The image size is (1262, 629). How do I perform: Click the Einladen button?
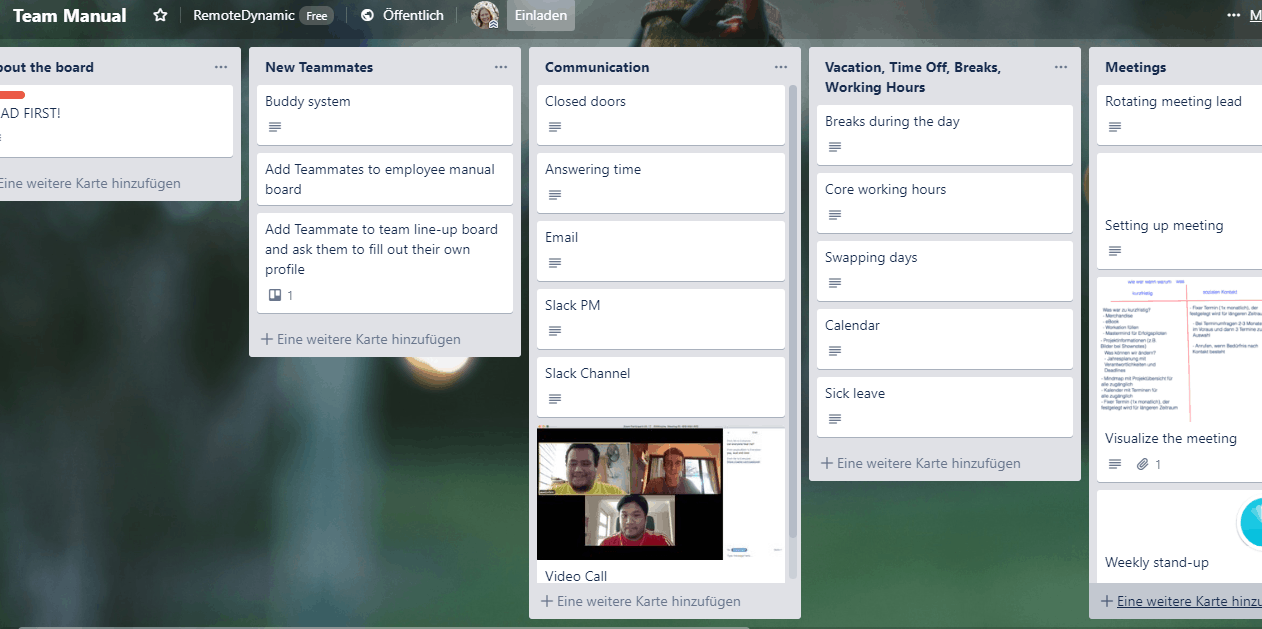click(540, 15)
